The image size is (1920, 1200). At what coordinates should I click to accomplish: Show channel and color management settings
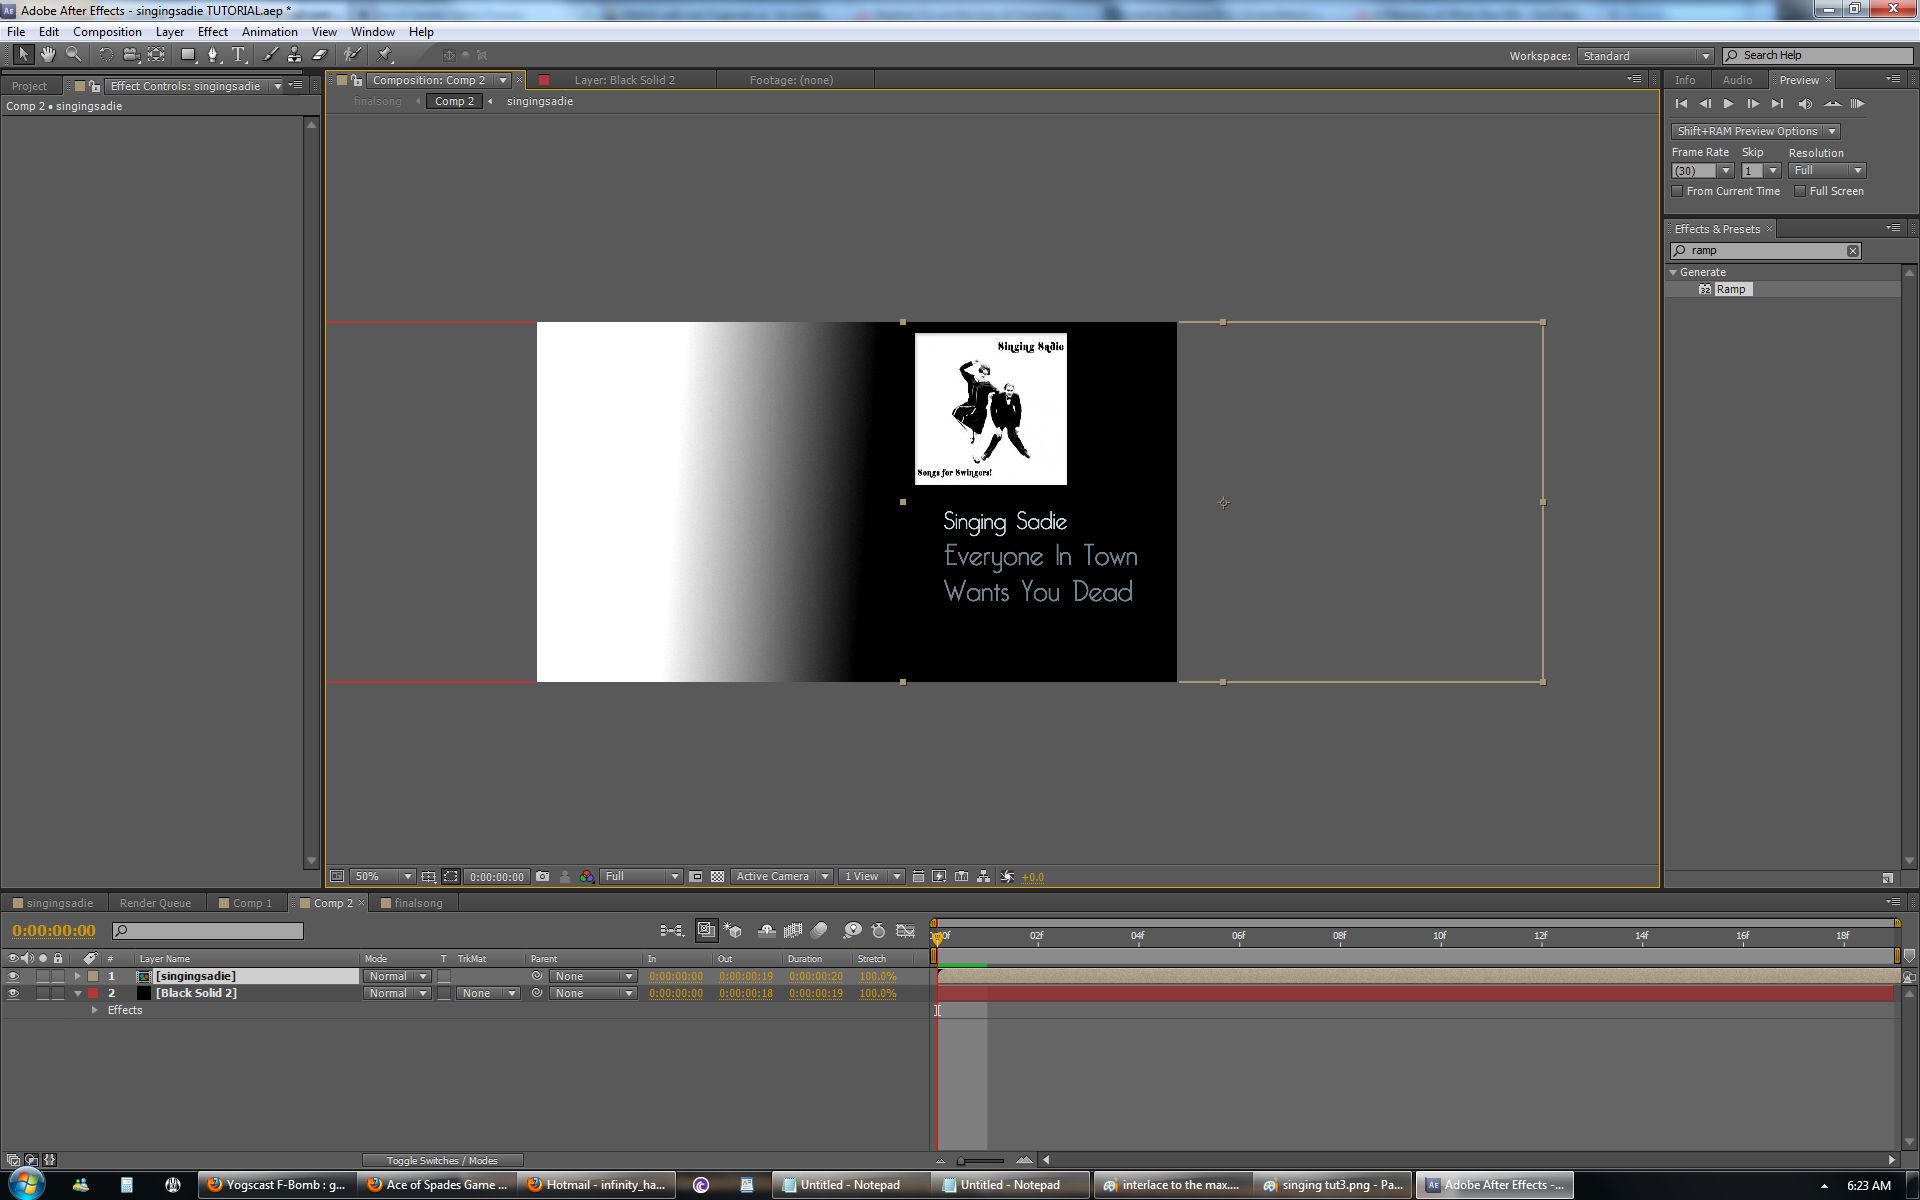tap(587, 876)
